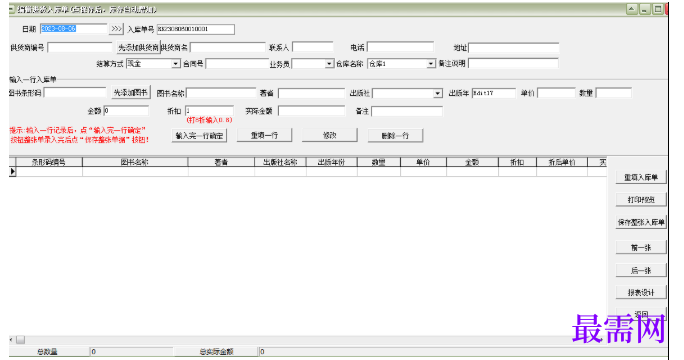Click the 先添加供货商 button
684x360 pixels.
[138, 47]
